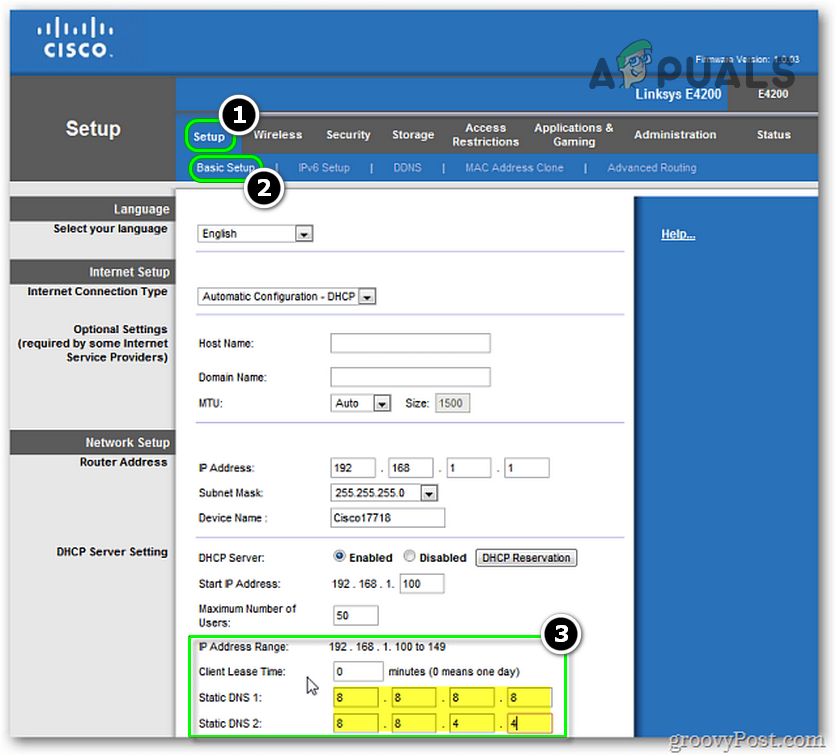836x755 pixels.
Task: Click the DHCP Reservation button
Action: pos(526,558)
